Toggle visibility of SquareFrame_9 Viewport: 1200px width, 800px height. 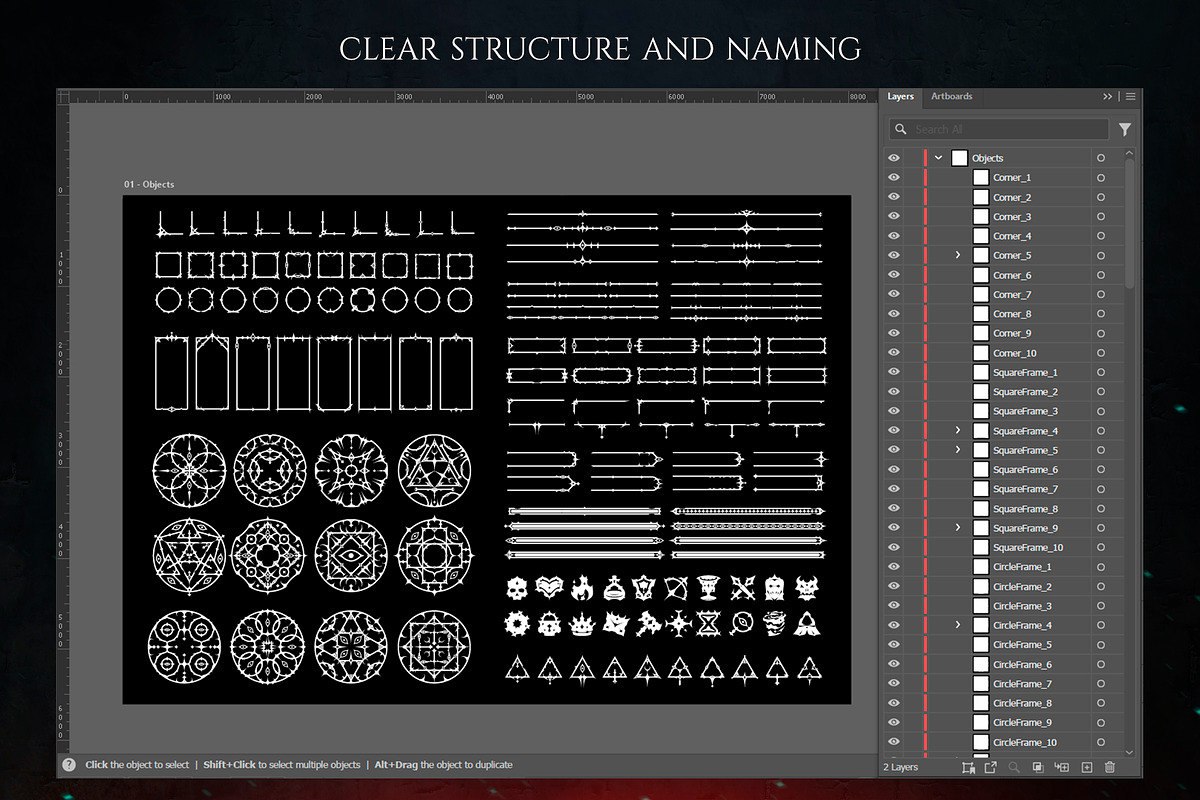[894, 528]
